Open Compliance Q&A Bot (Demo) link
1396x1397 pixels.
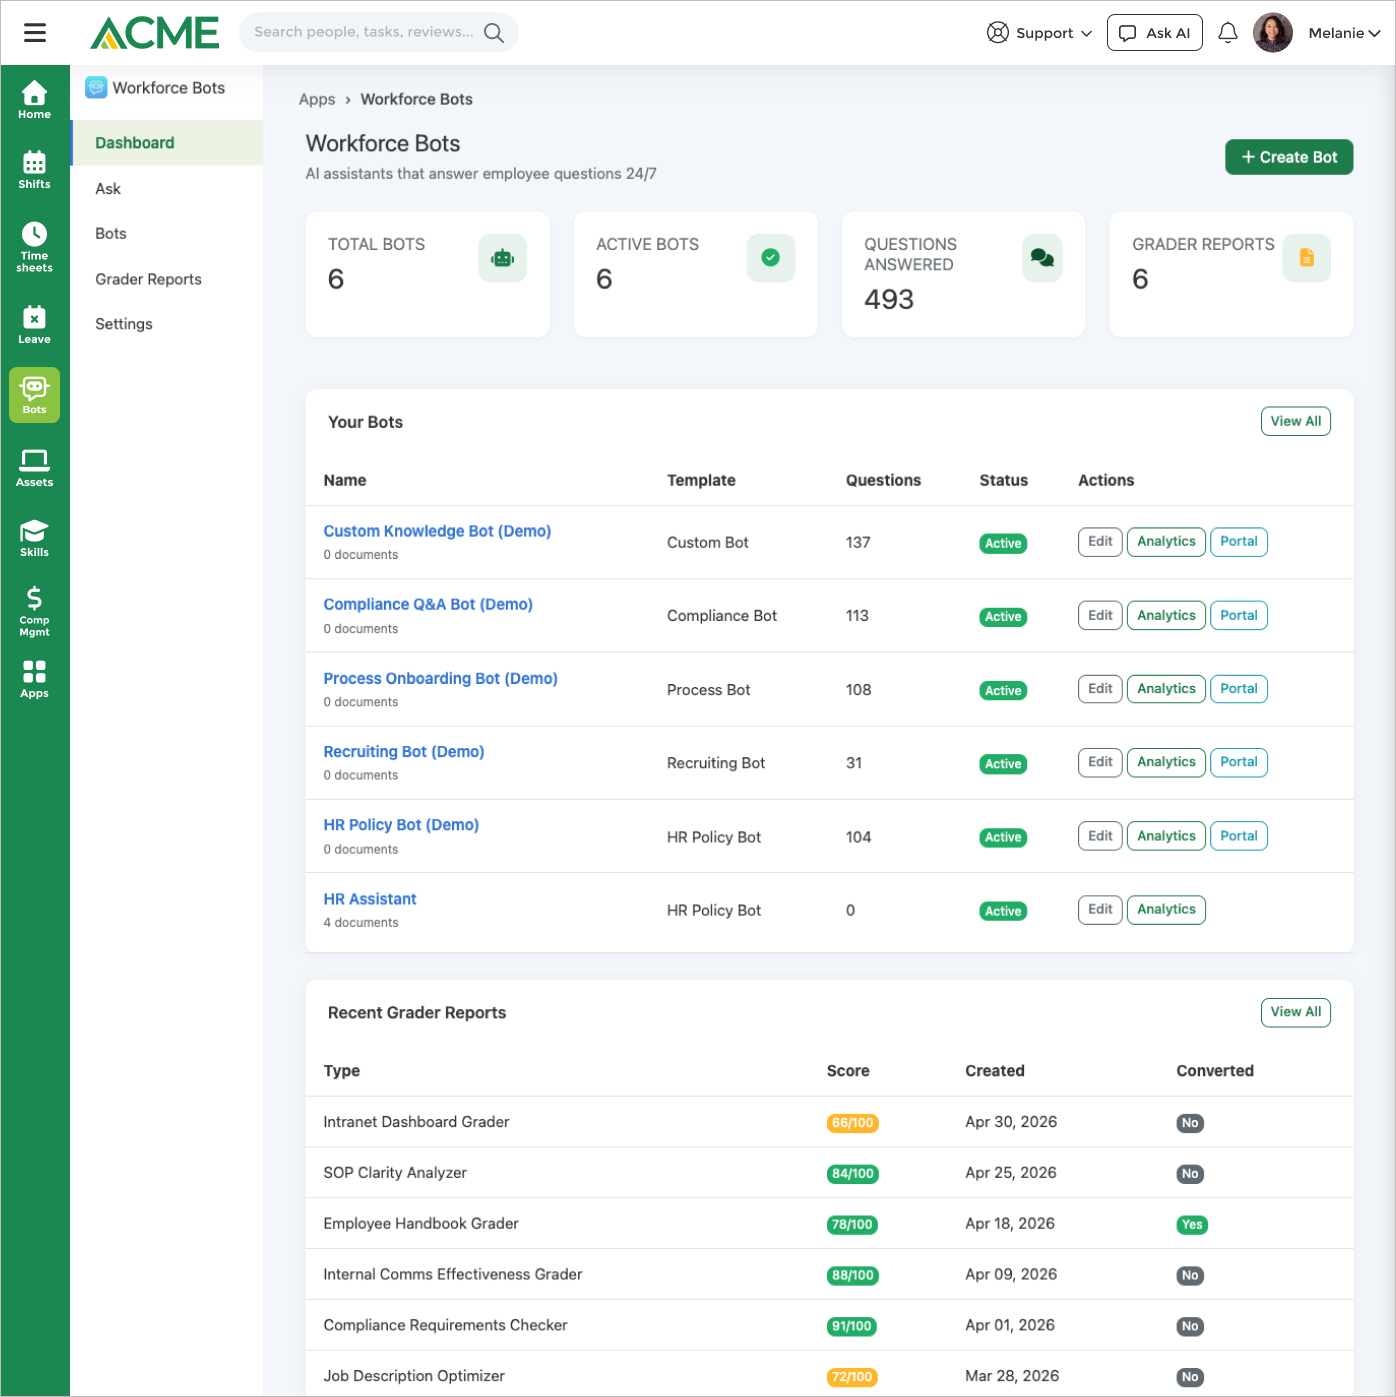click(428, 604)
